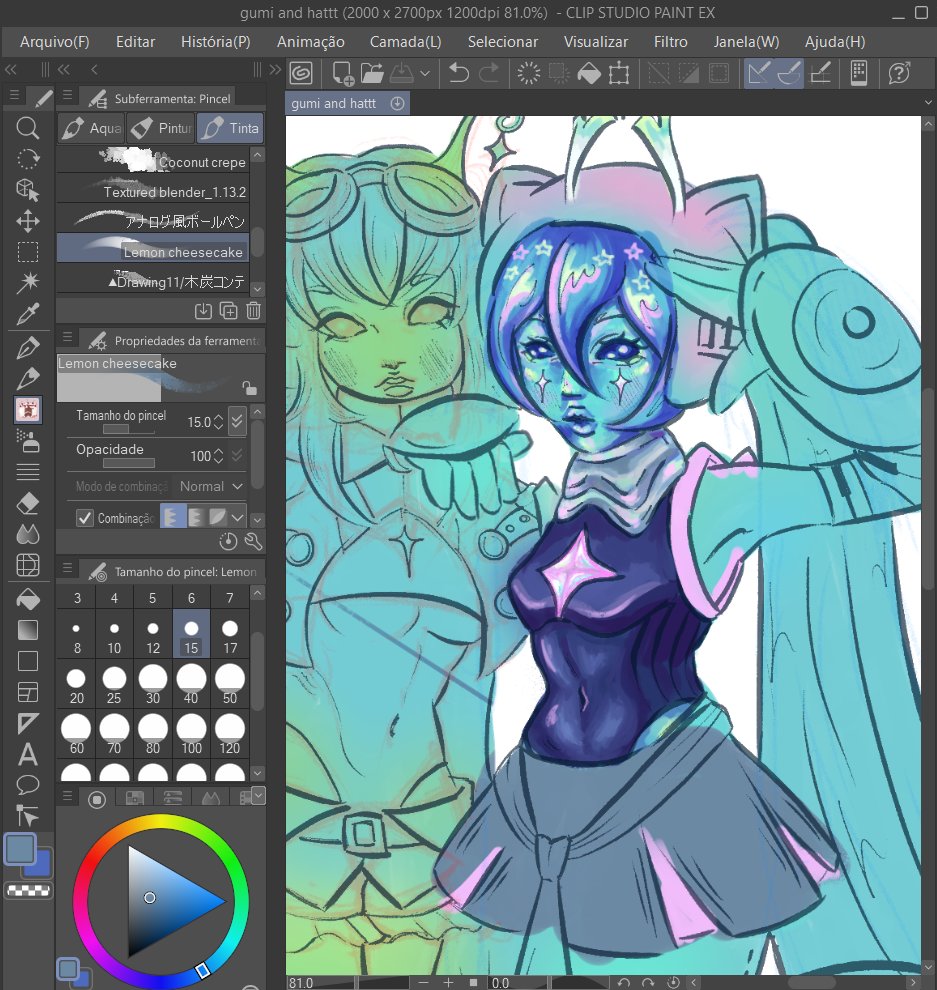937x990 pixels.
Task: Delete sub tool with trash icon
Action: [253, 310]
